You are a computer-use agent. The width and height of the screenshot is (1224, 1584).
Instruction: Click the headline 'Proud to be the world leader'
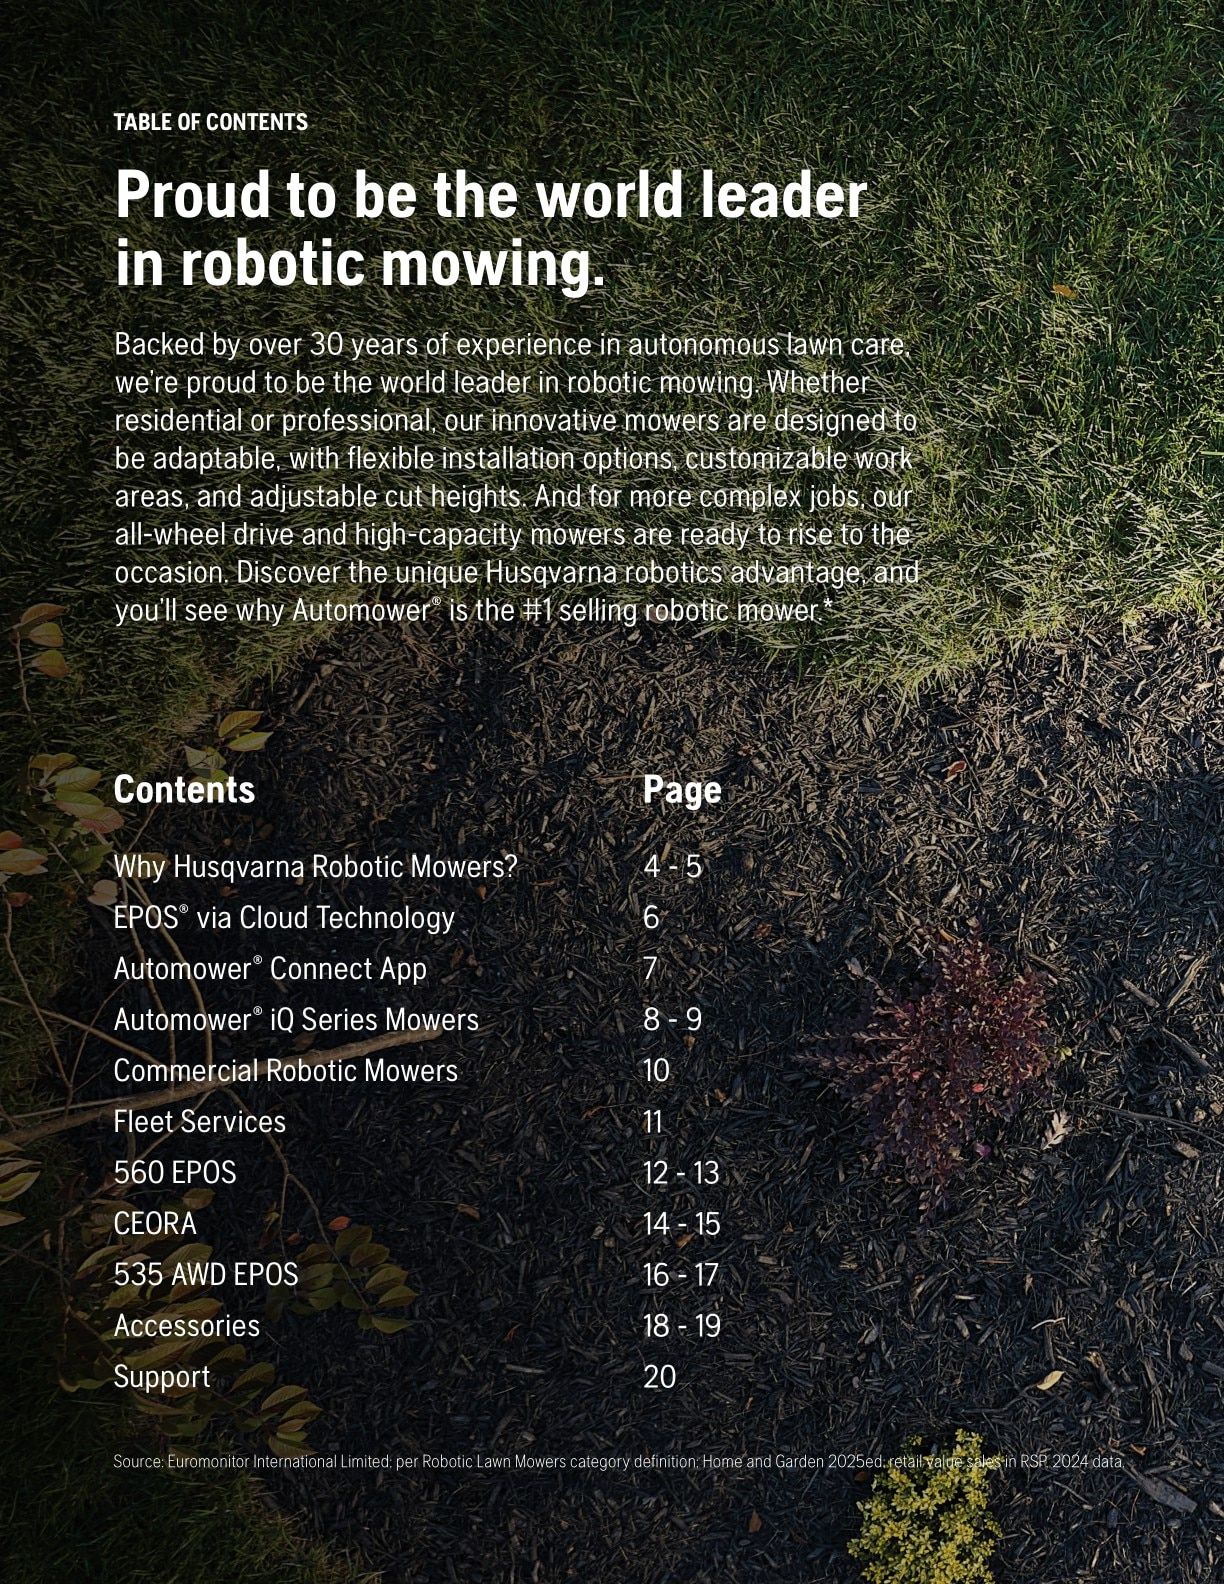490,194
